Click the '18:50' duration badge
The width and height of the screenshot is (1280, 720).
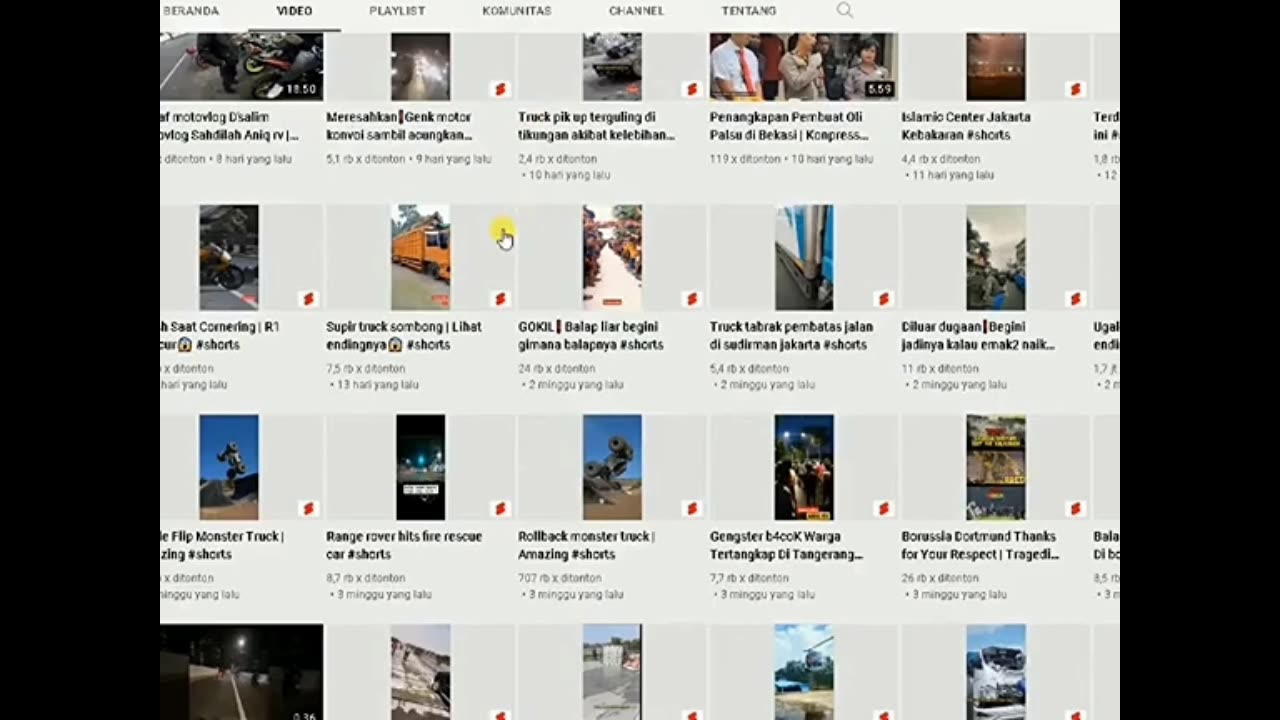point(301,89)
